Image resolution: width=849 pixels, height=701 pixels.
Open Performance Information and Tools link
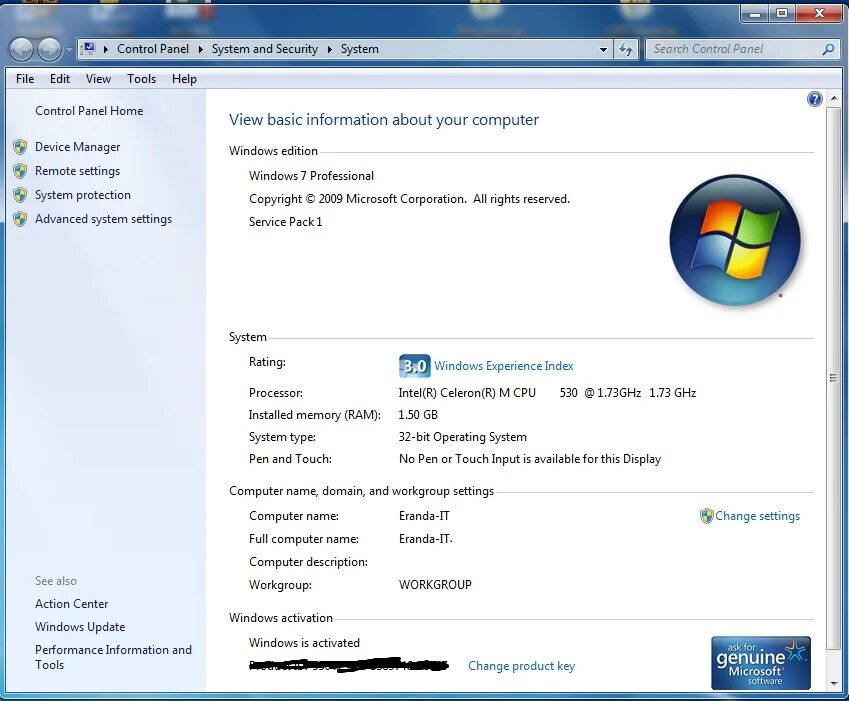pos(113,657)
